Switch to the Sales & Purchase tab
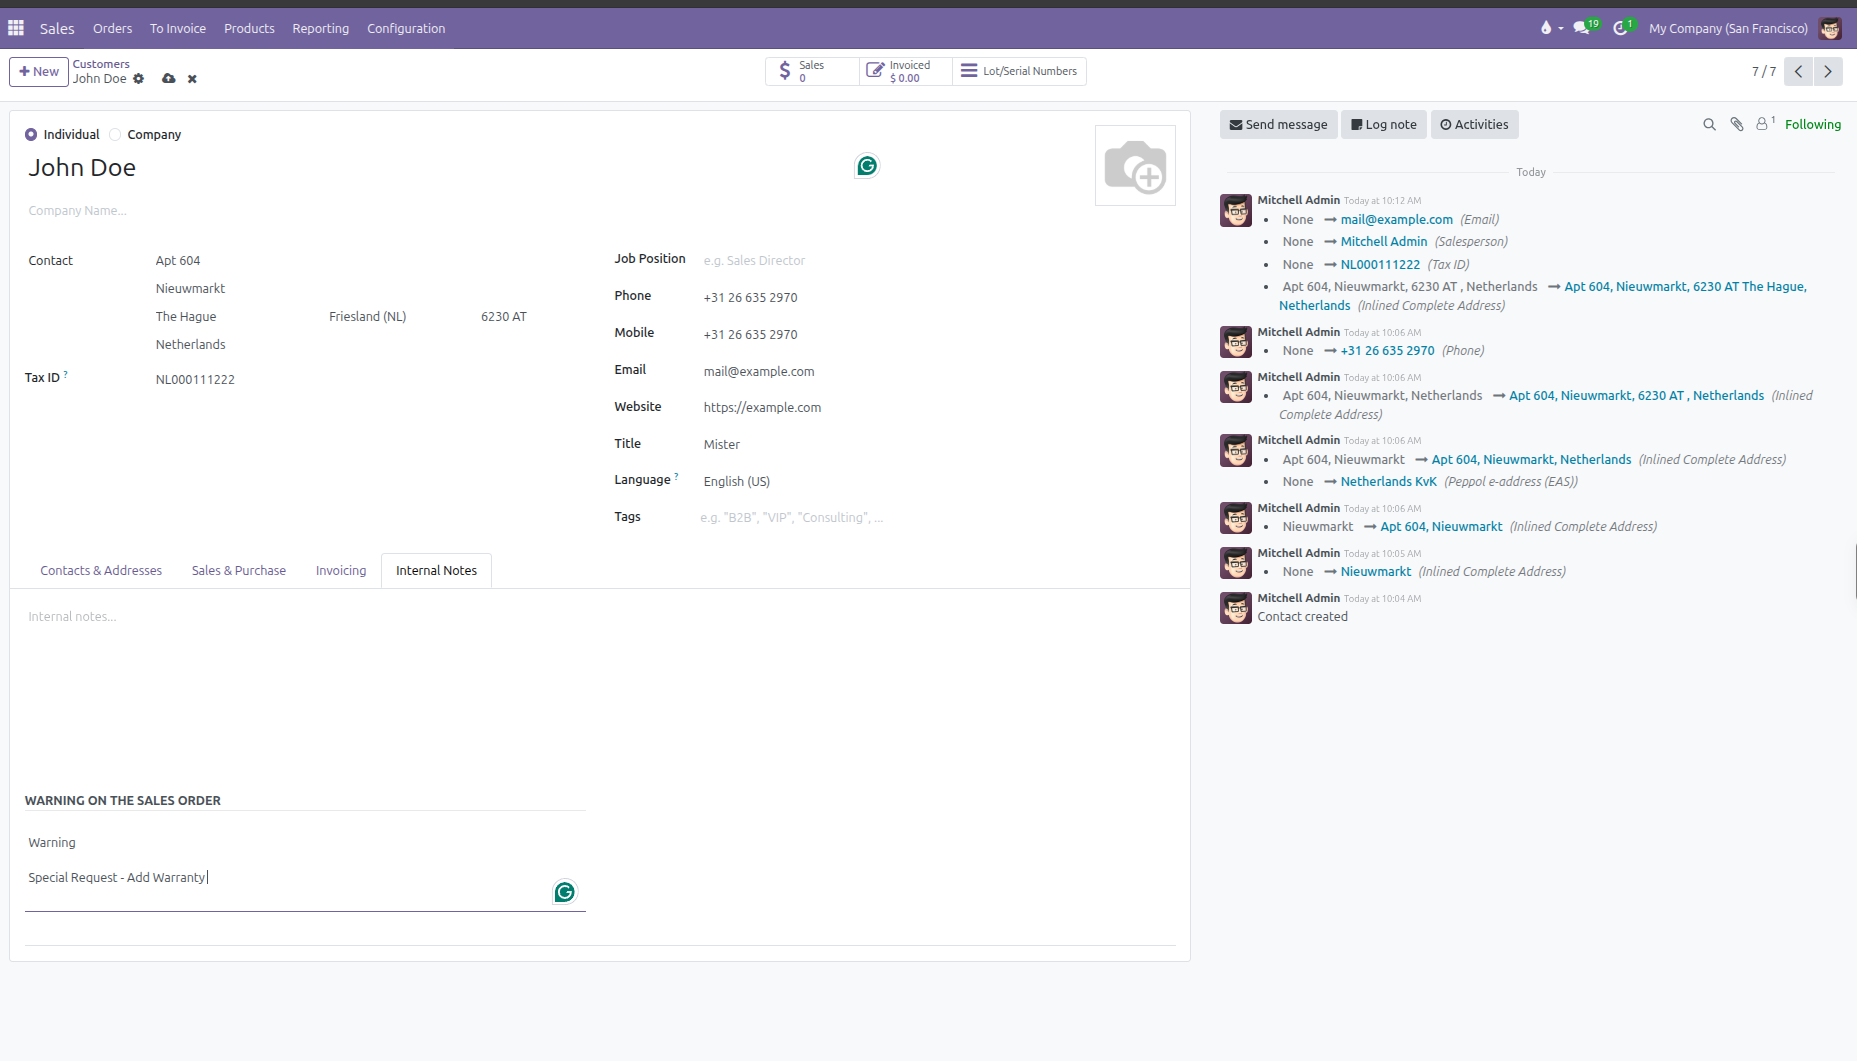 [x=239, y=571]
